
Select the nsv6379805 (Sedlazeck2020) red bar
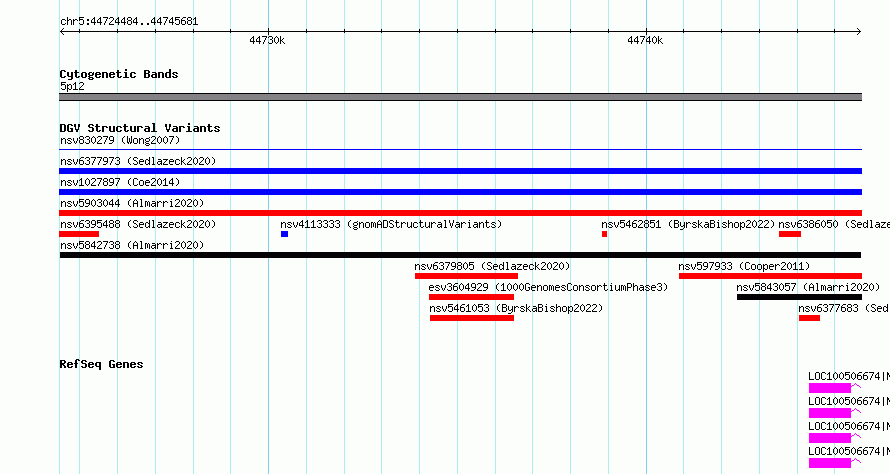click(x=466, y=276)
